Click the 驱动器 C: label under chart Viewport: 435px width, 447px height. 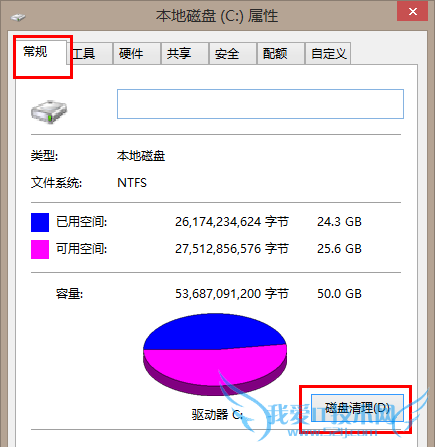(217, 415)
